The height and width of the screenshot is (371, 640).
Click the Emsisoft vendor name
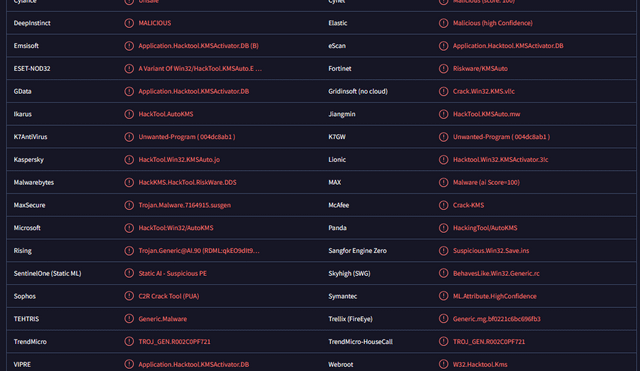(26, 46)
